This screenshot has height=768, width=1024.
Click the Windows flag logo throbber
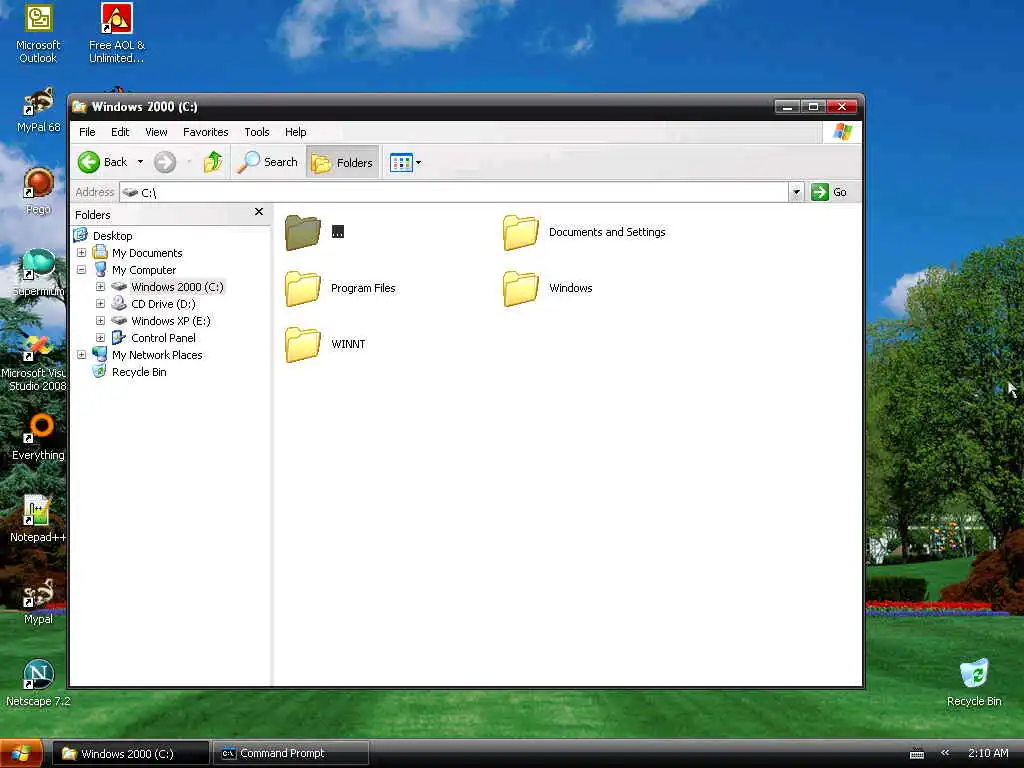point(842,132)
